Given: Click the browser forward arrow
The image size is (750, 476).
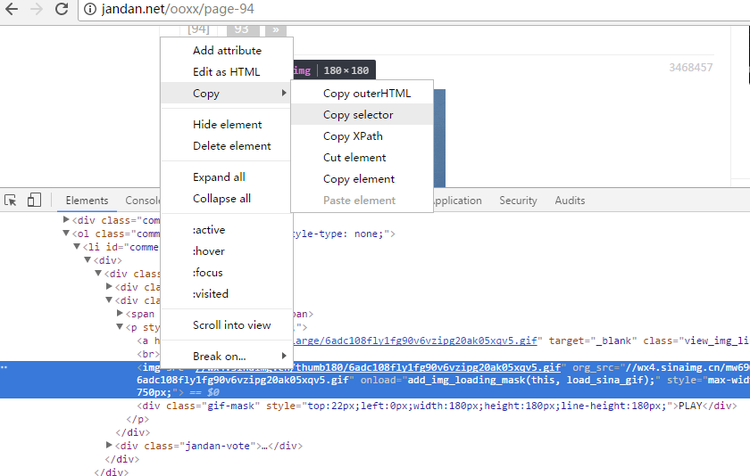Looking at the screenshot, I should tap(37, 9).
